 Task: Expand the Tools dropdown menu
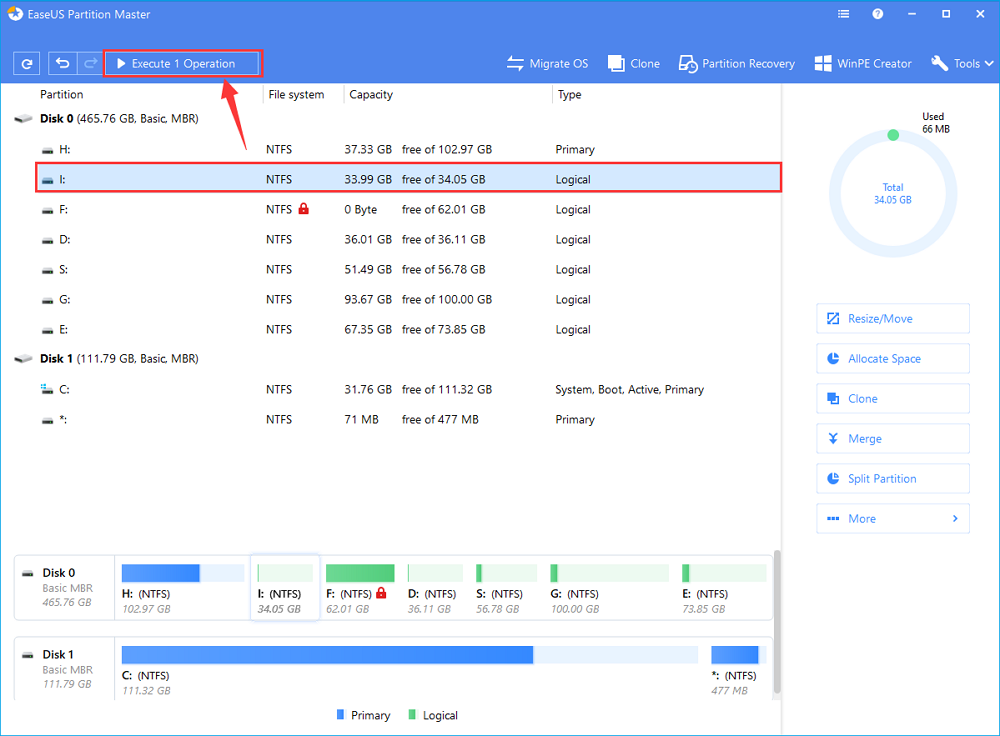[962, 63]
